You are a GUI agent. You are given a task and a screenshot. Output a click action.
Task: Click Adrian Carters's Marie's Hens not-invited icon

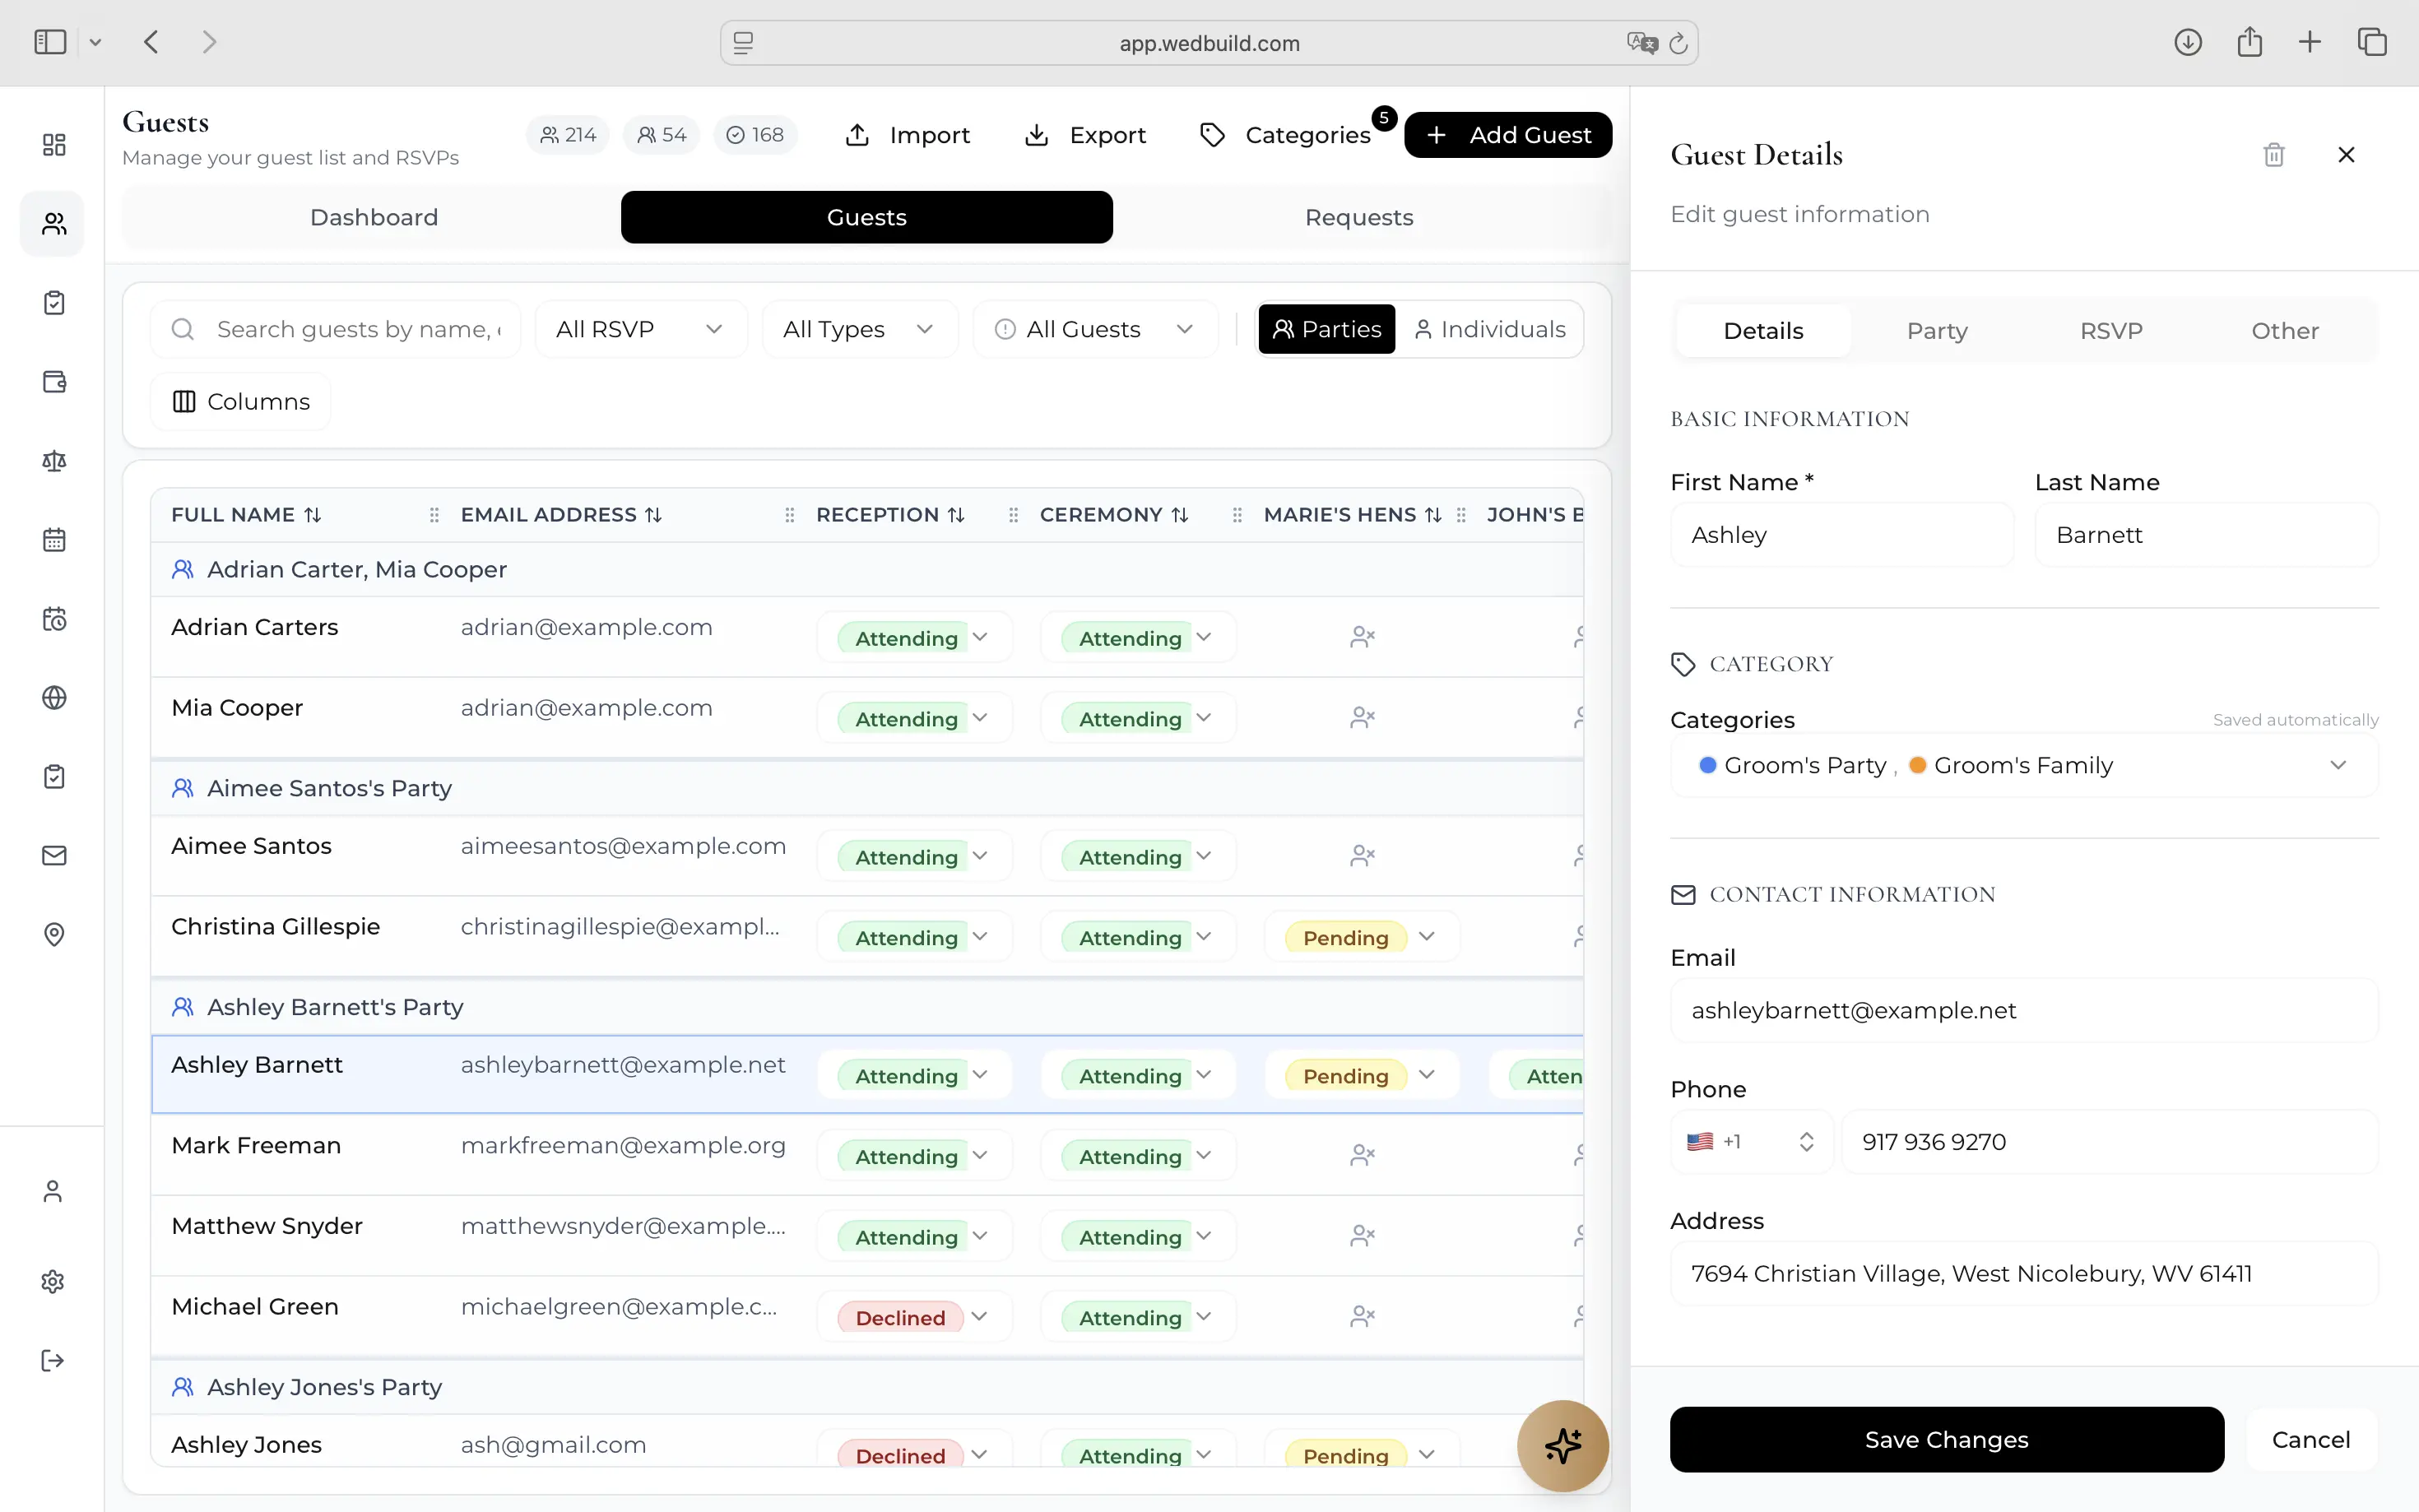pos(1362,637)
